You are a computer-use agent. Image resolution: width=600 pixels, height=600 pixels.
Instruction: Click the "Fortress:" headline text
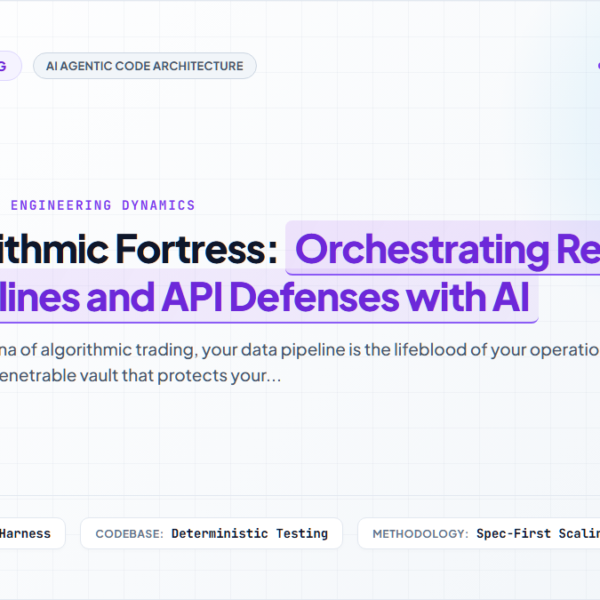coord(196,249)
